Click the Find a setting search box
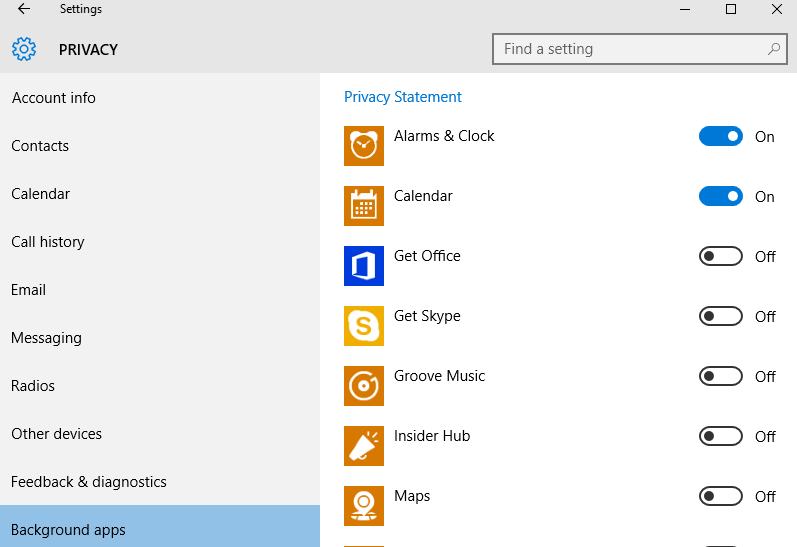The width and height of the screenshot is (797, 547). pyautogui.click(x=639, y=49)
